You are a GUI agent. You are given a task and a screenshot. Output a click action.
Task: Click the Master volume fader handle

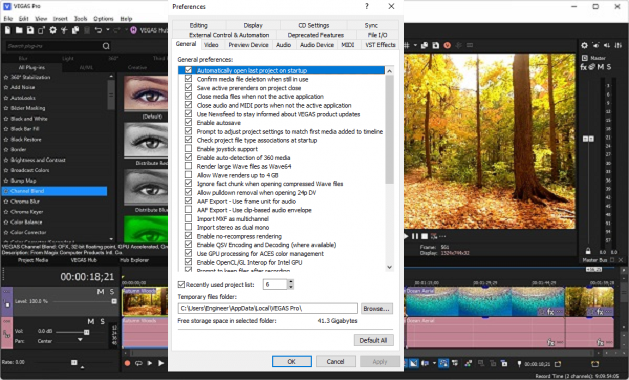coord(588,138)
